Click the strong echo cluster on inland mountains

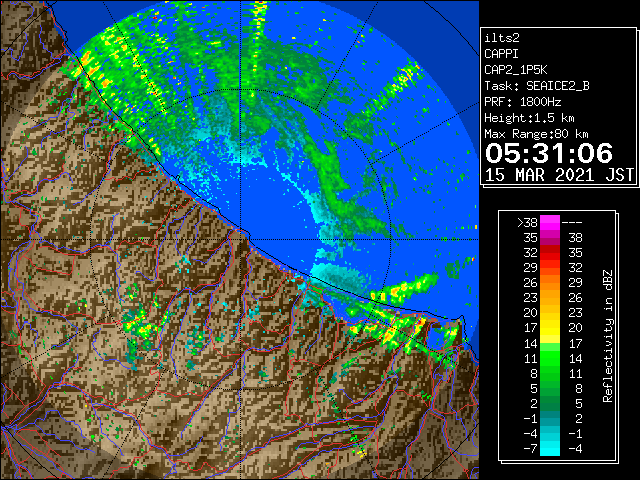pyautogui.click(x=140, y=323)
